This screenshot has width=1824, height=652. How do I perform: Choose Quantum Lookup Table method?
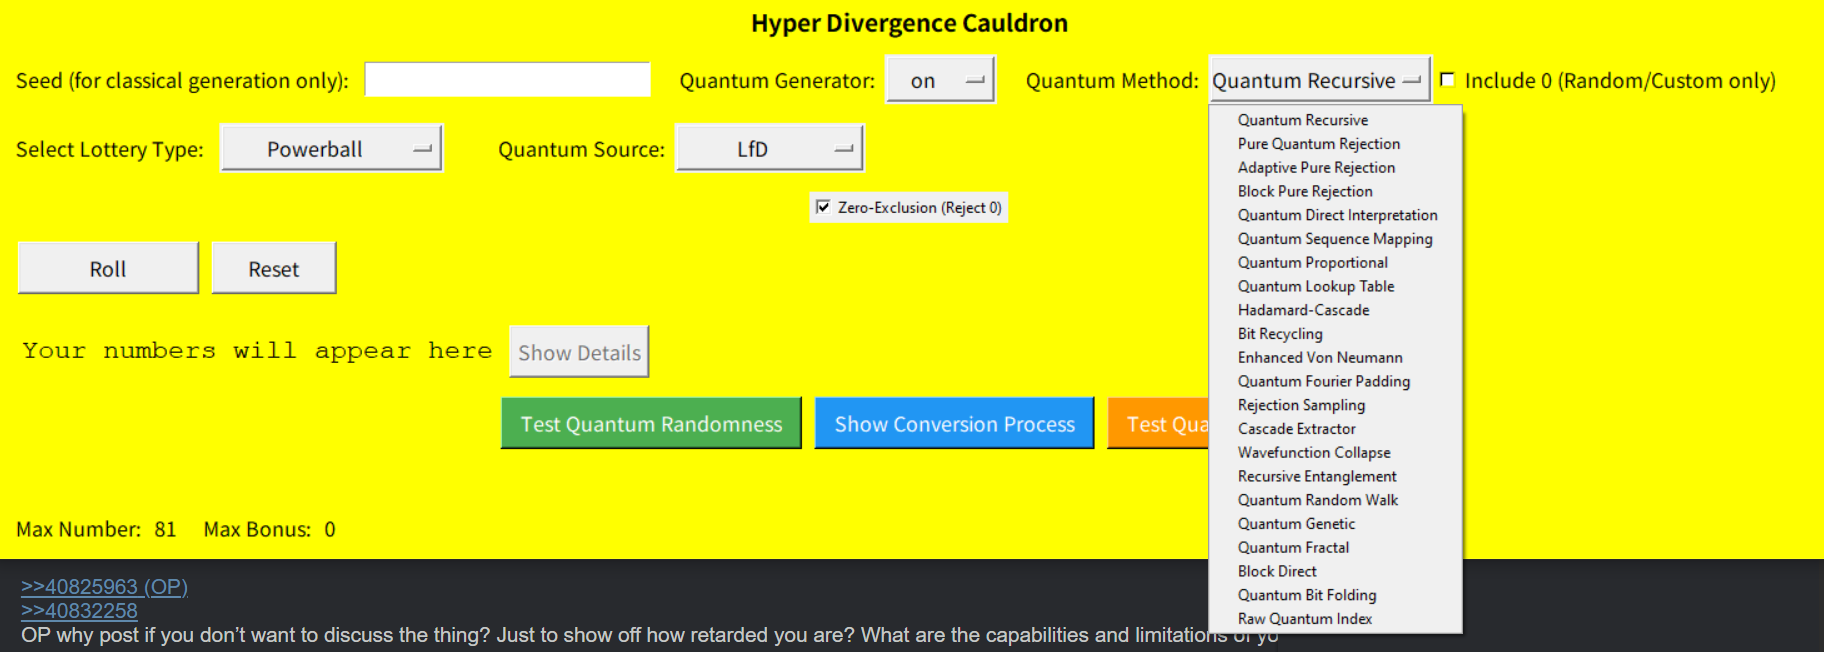click(1335, 286)
